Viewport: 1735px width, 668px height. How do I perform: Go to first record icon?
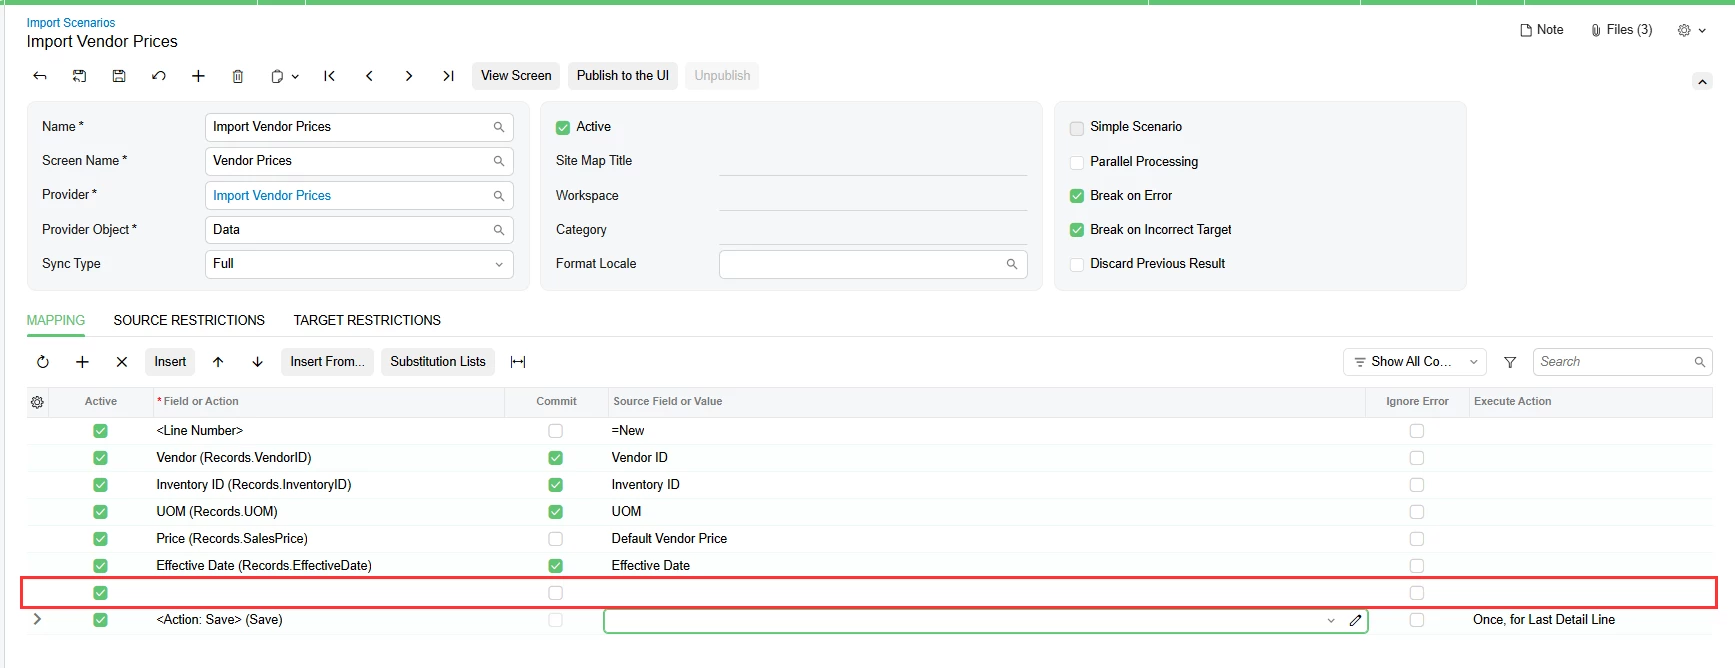330,76
